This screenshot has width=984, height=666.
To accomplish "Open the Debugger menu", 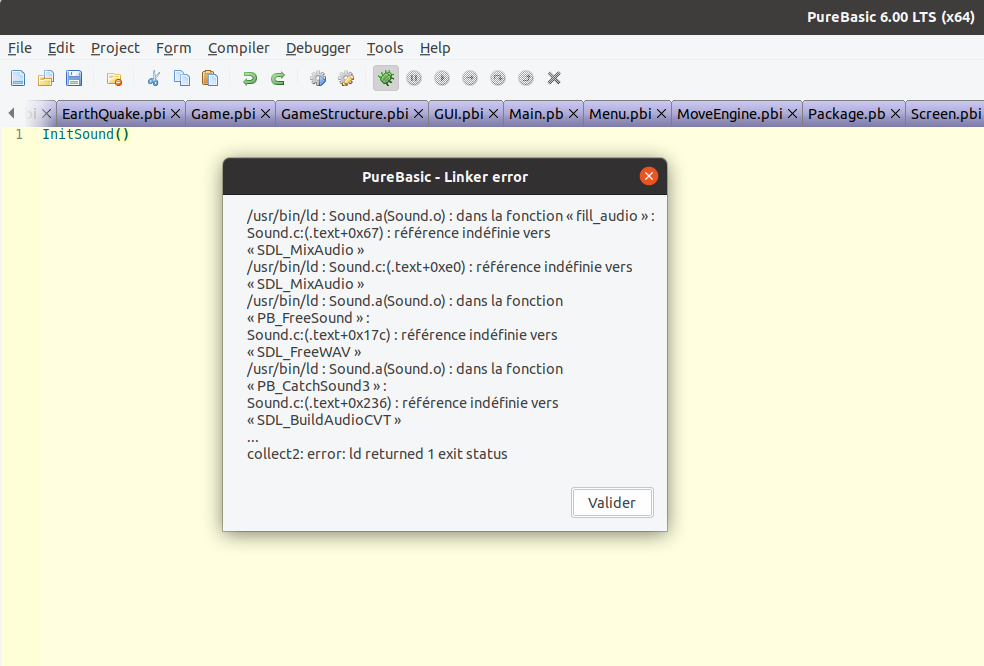I will tap(318, 48).
